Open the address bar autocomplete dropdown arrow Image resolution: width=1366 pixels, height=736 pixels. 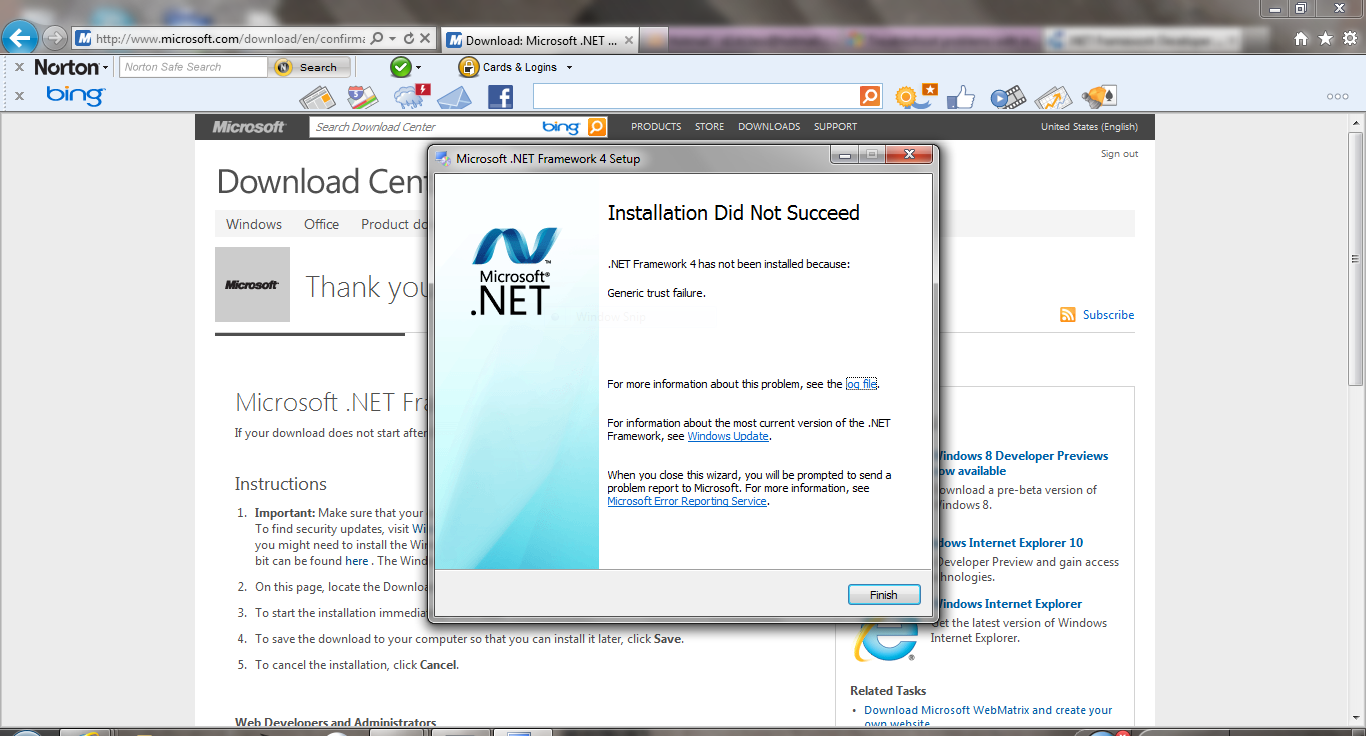393,39
